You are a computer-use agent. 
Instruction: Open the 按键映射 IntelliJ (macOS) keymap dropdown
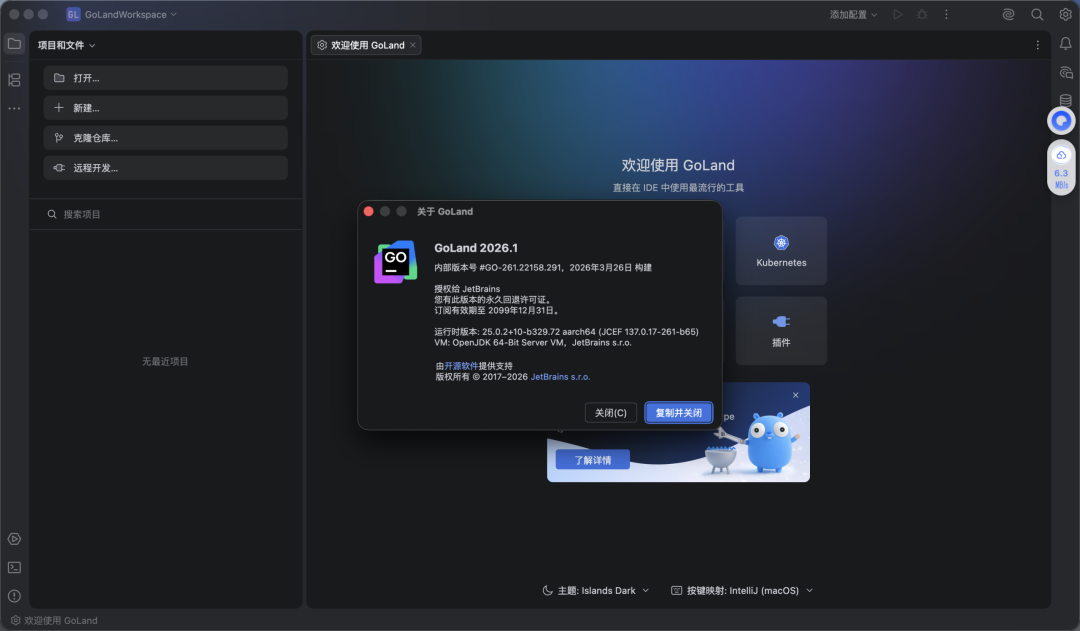pos(742,590)
